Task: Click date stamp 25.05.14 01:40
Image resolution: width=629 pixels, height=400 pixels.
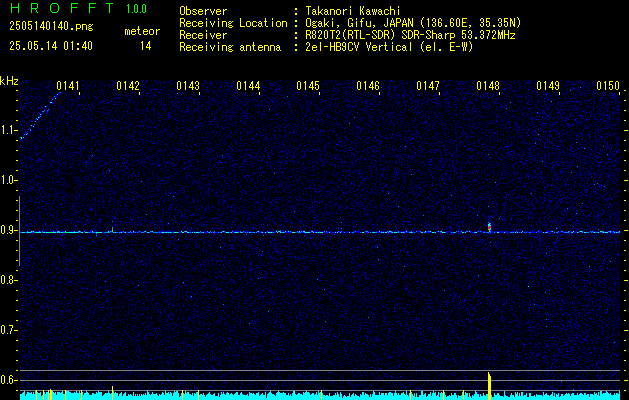Action: [51, 46]
